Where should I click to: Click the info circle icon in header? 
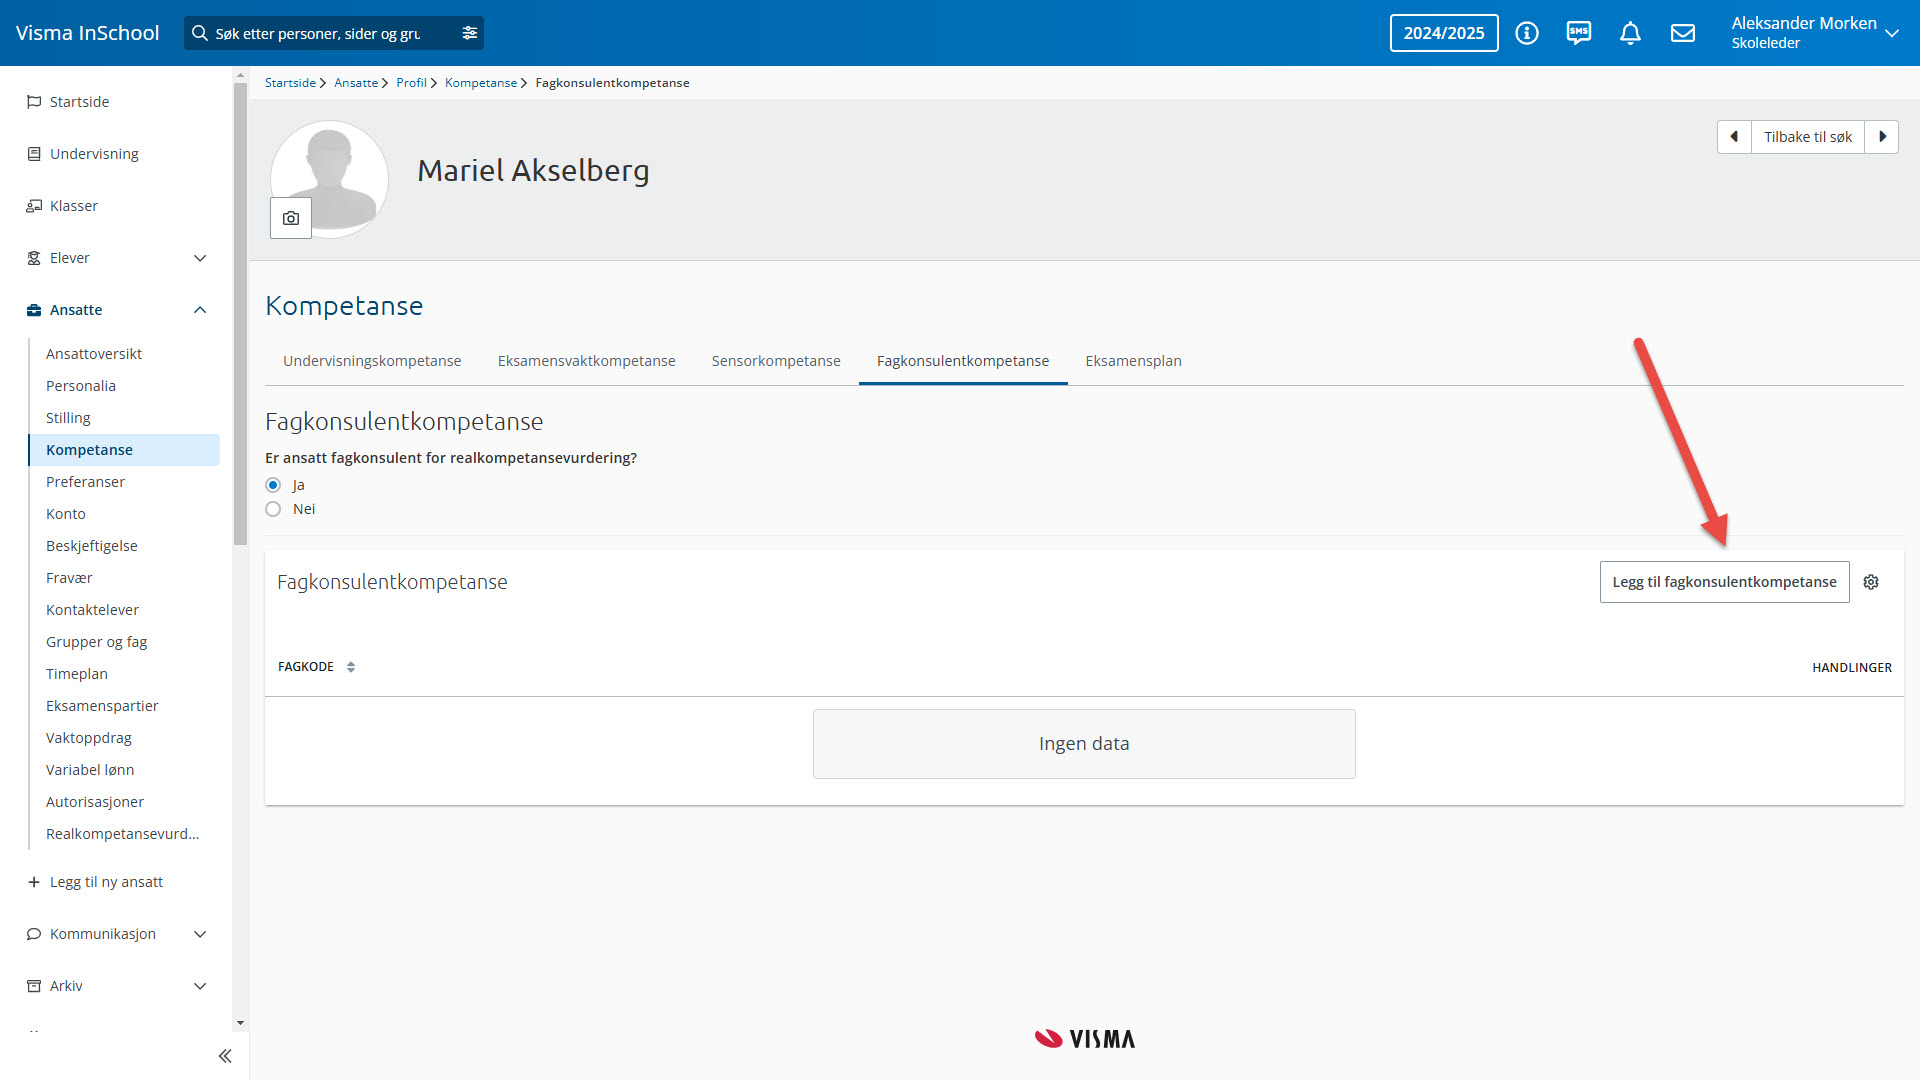point(1526,33)
